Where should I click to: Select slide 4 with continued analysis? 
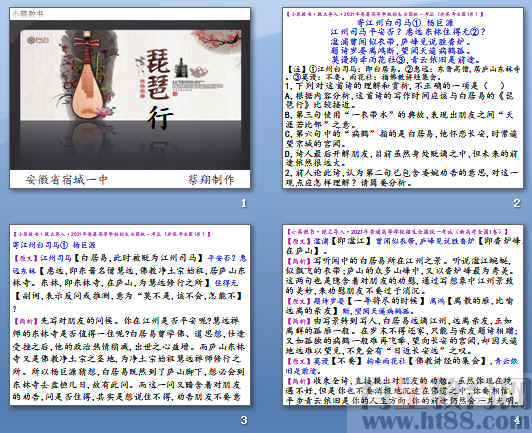tap(402, 315)
